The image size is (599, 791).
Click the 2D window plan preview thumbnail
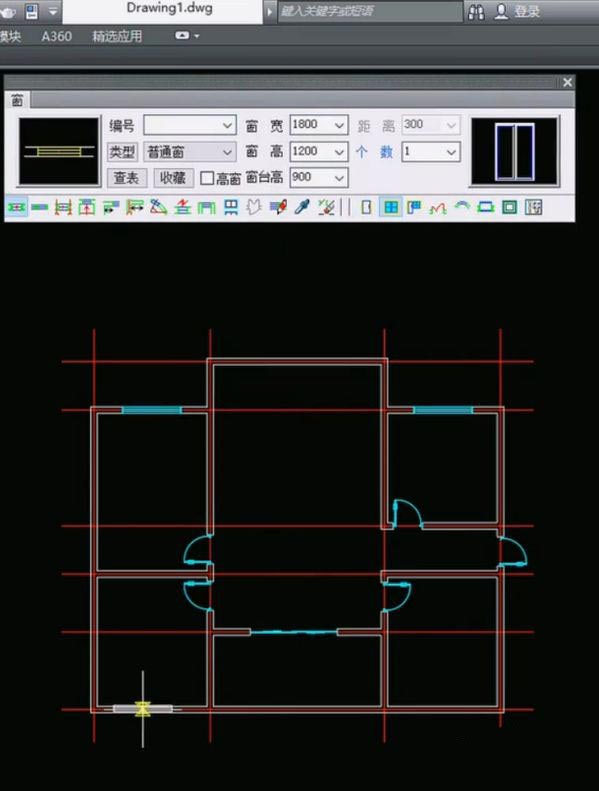(x=59, y=151)
